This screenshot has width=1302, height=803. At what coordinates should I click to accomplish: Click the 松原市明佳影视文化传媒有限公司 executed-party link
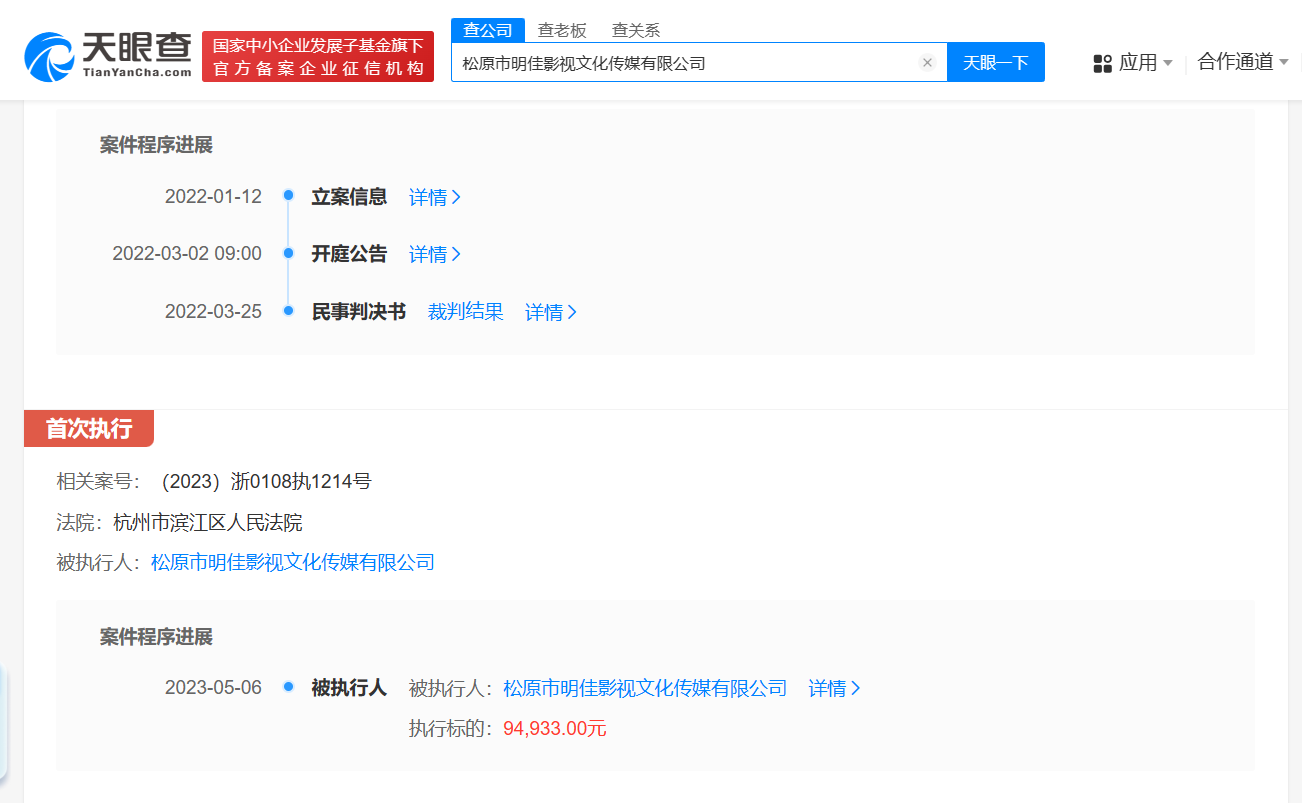pos(290,562)
